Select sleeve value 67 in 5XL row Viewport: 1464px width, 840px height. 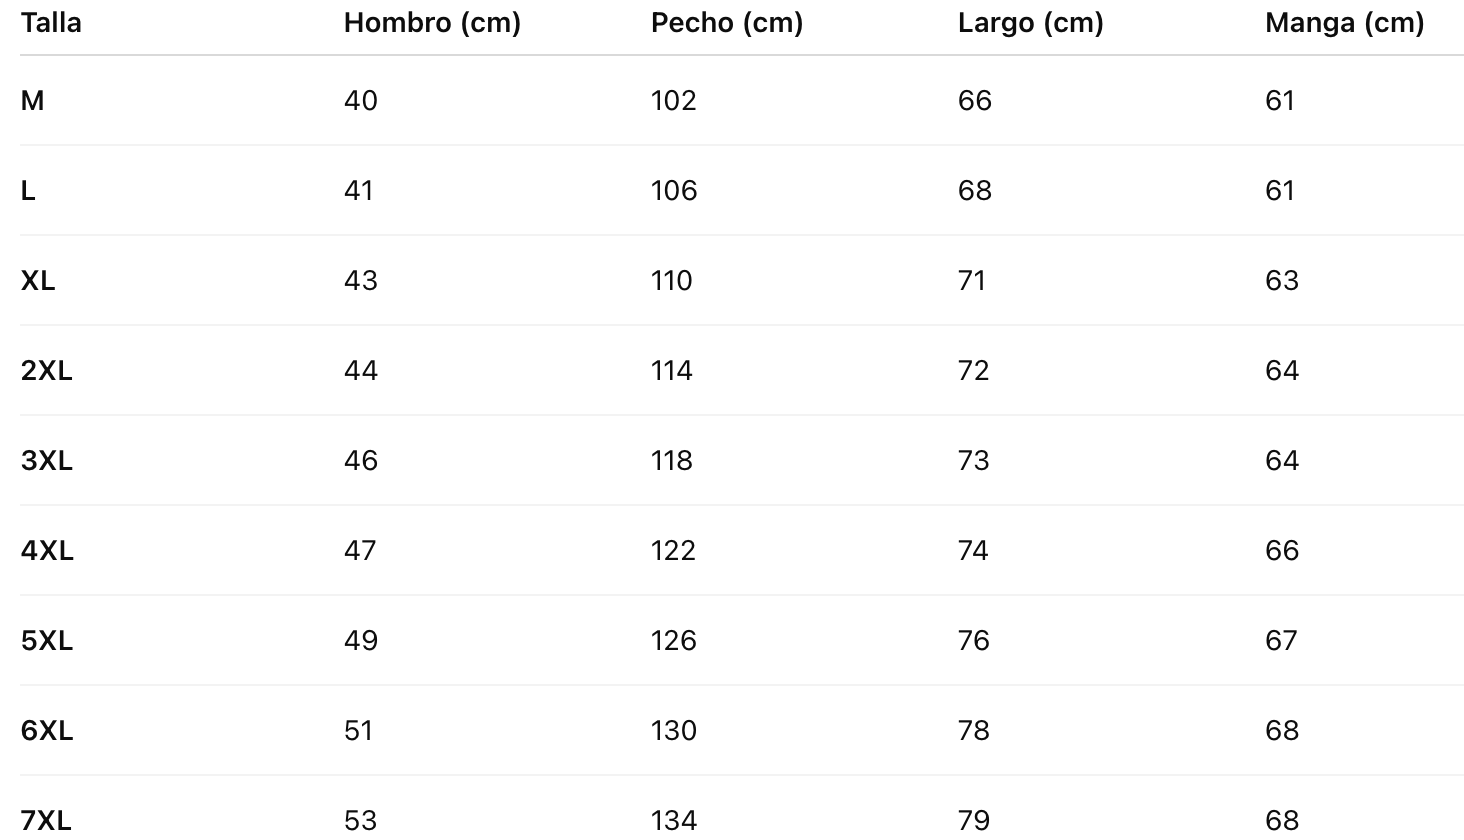point(1281,640)
